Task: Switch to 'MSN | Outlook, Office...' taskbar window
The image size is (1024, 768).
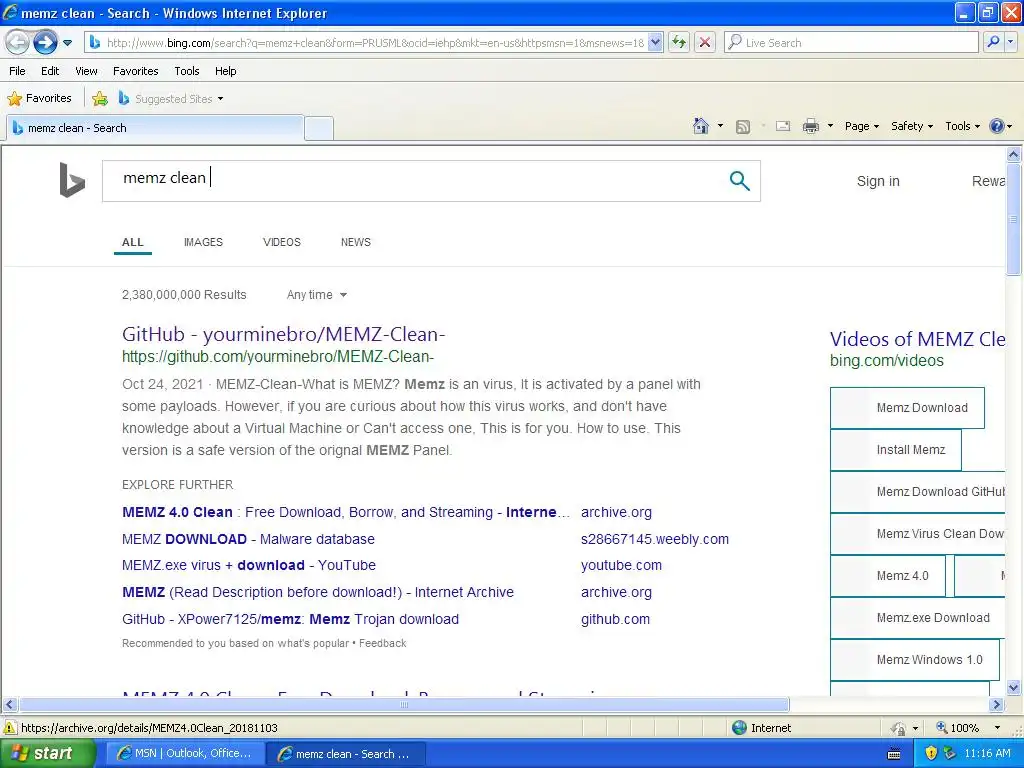Action: click(x=185, y=754)
